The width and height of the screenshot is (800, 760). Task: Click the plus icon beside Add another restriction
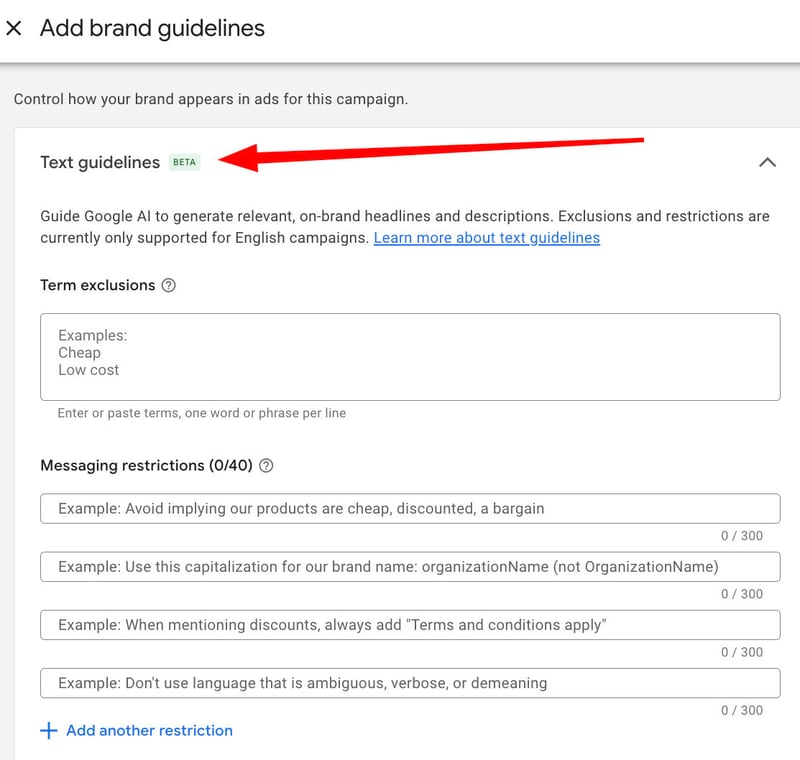tap(47, 730)
